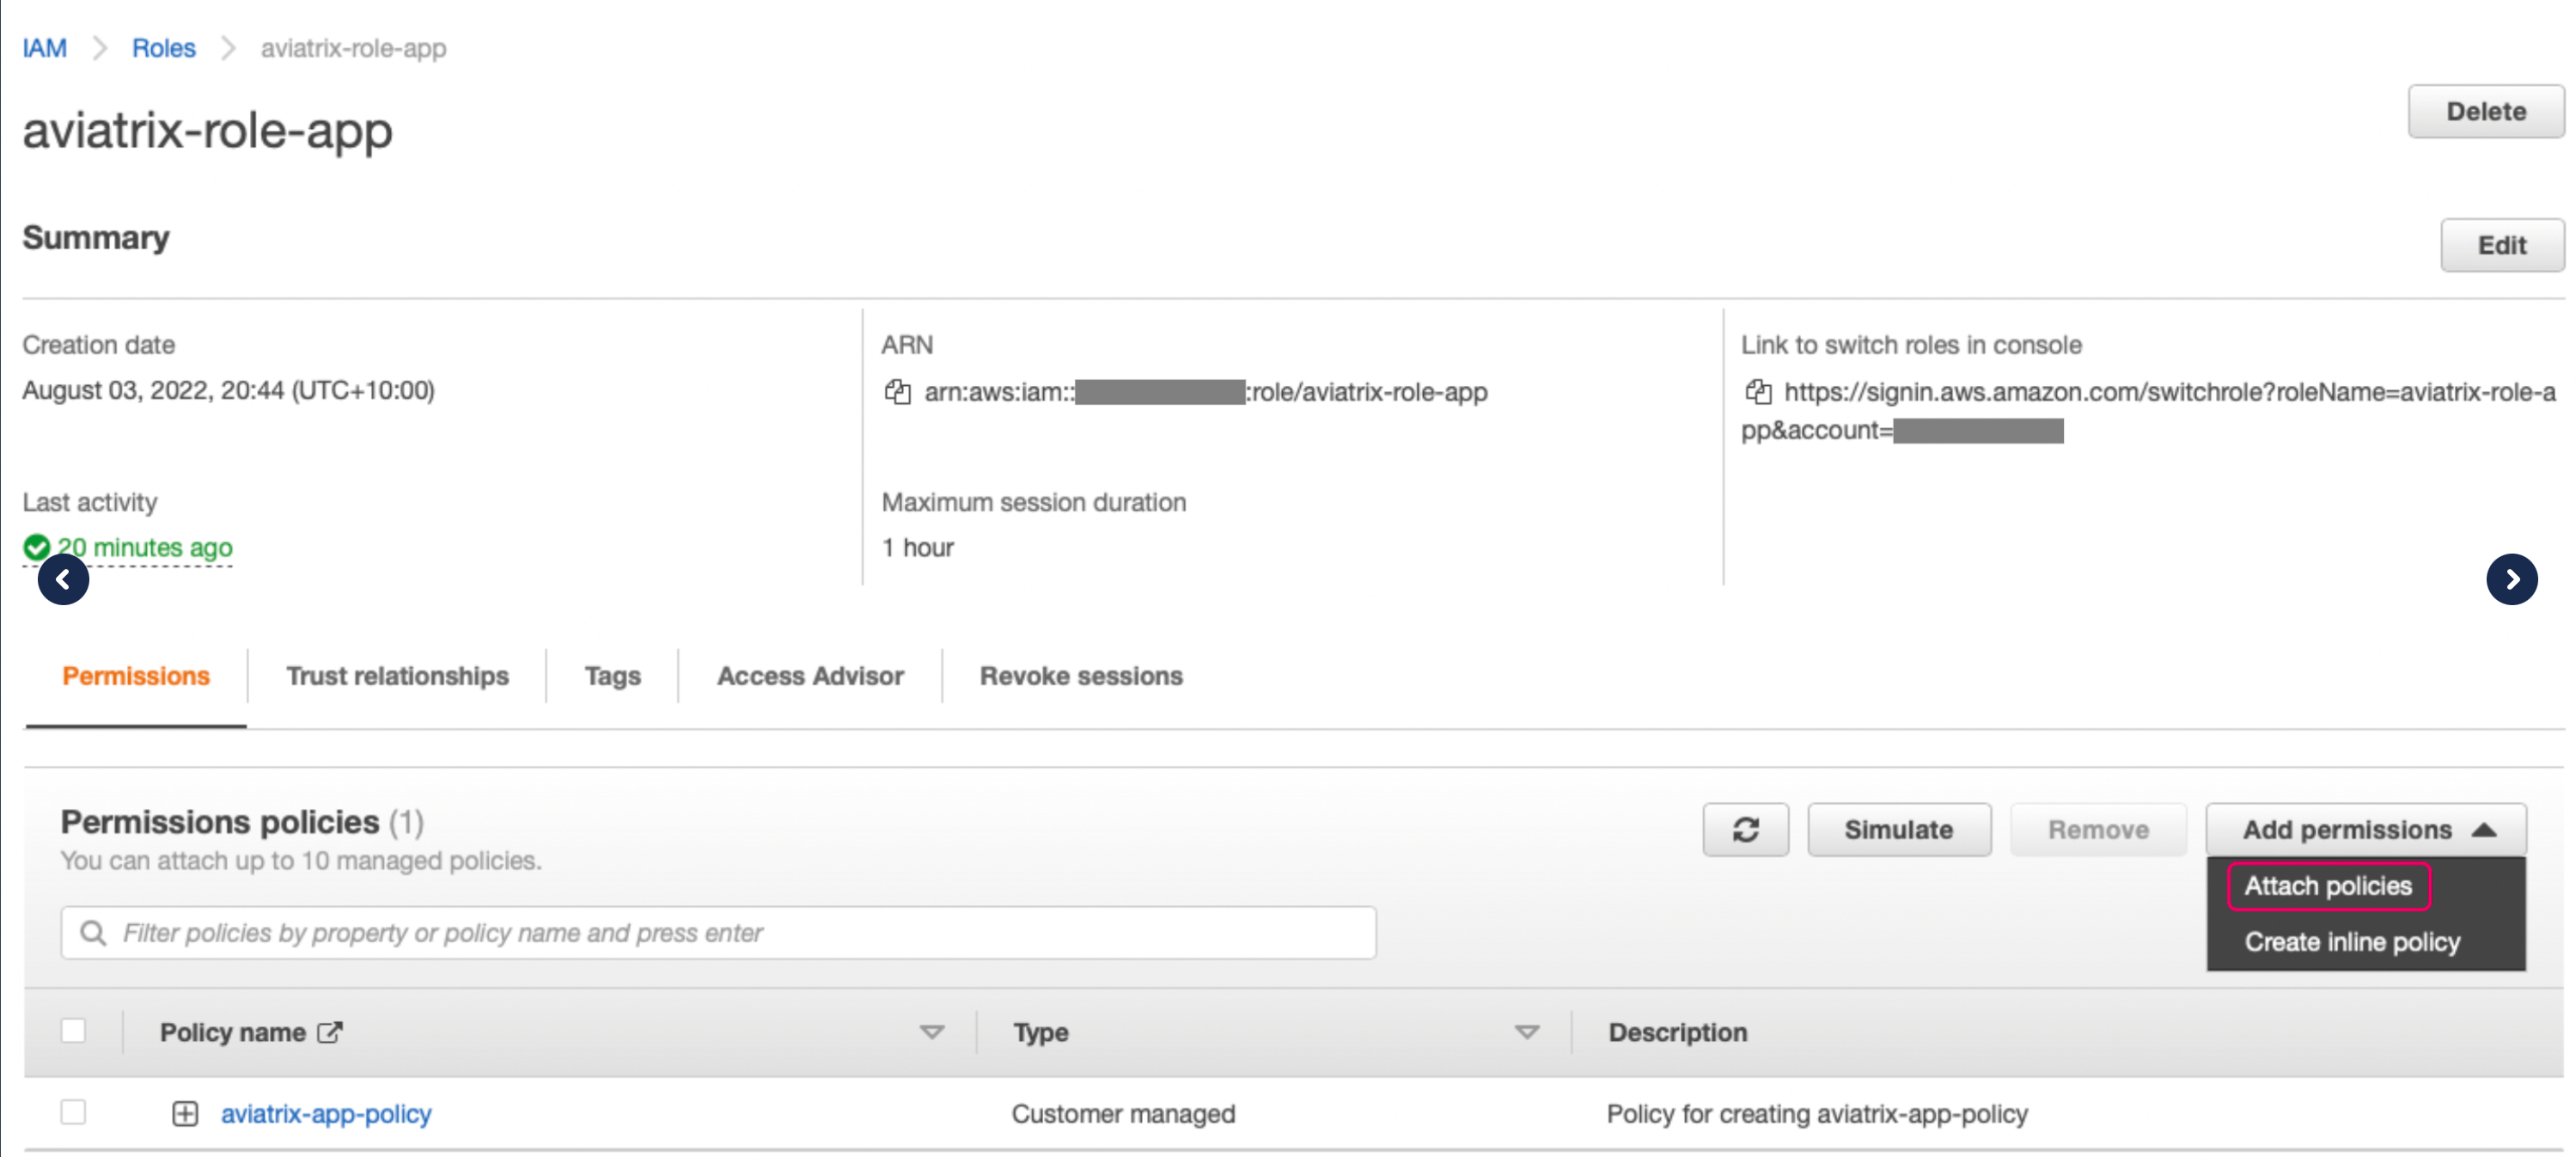Click the search magnifier in the filter field
The image size is (2576, 1157).
(x=95, y=932)
